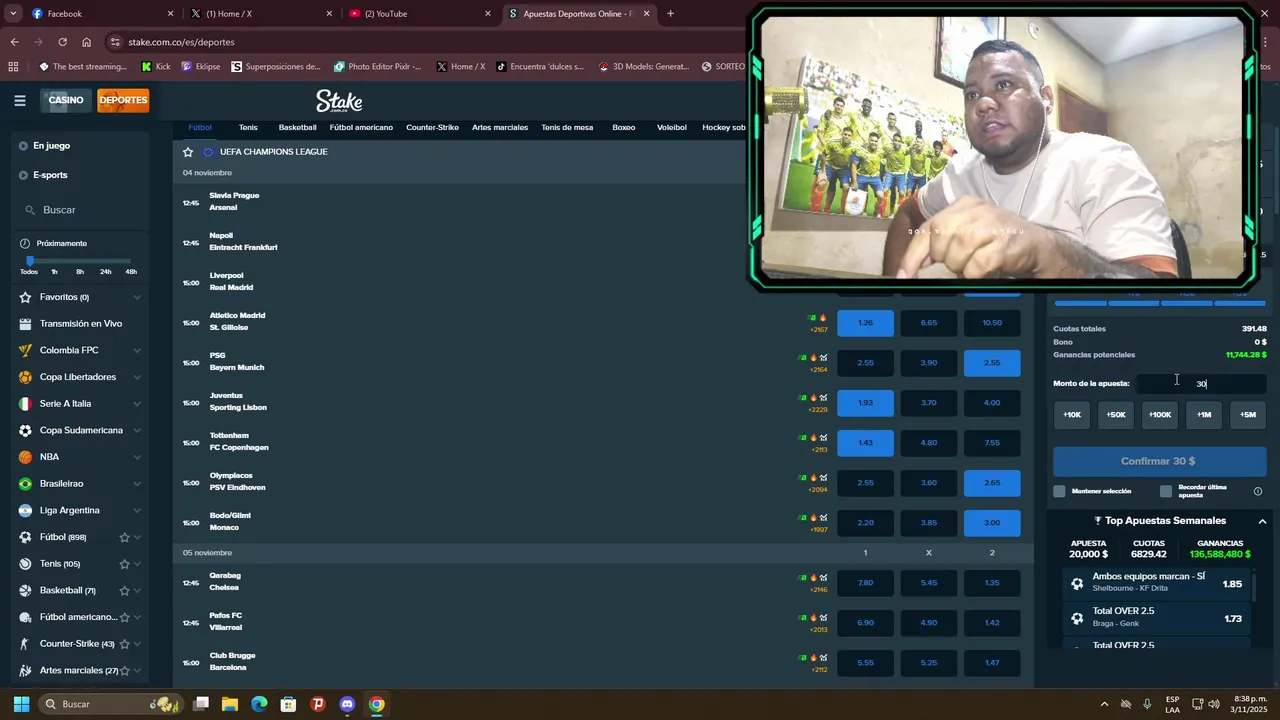Viewport: 1280px width, 720px height.
Task: Click the NBA basketball icon
Action: (x=25, y=457)
